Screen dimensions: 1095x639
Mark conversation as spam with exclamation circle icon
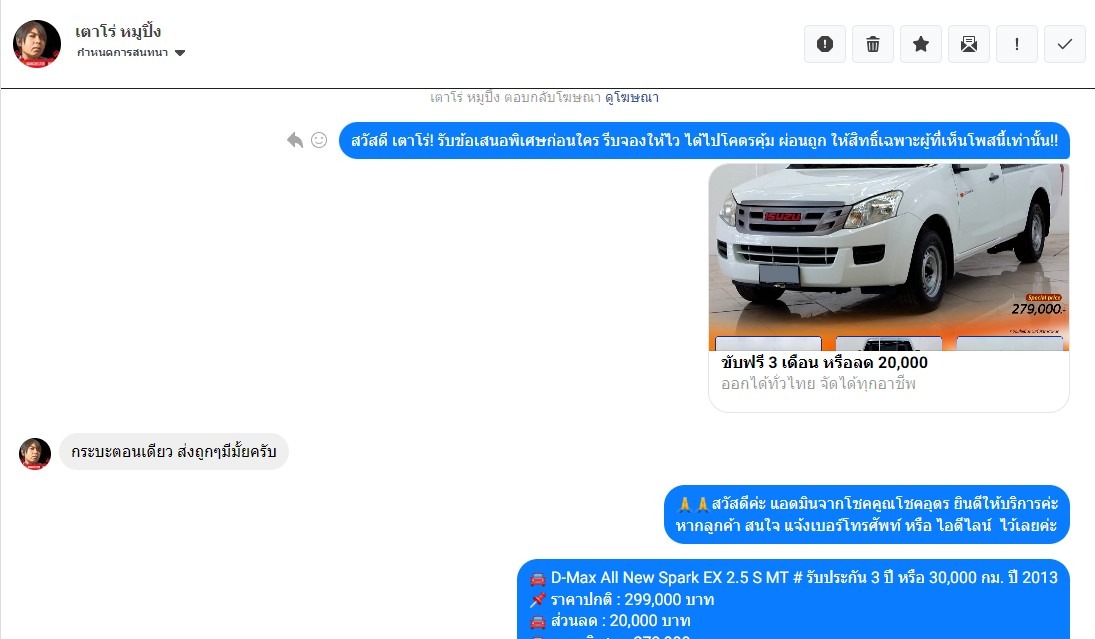825,44
